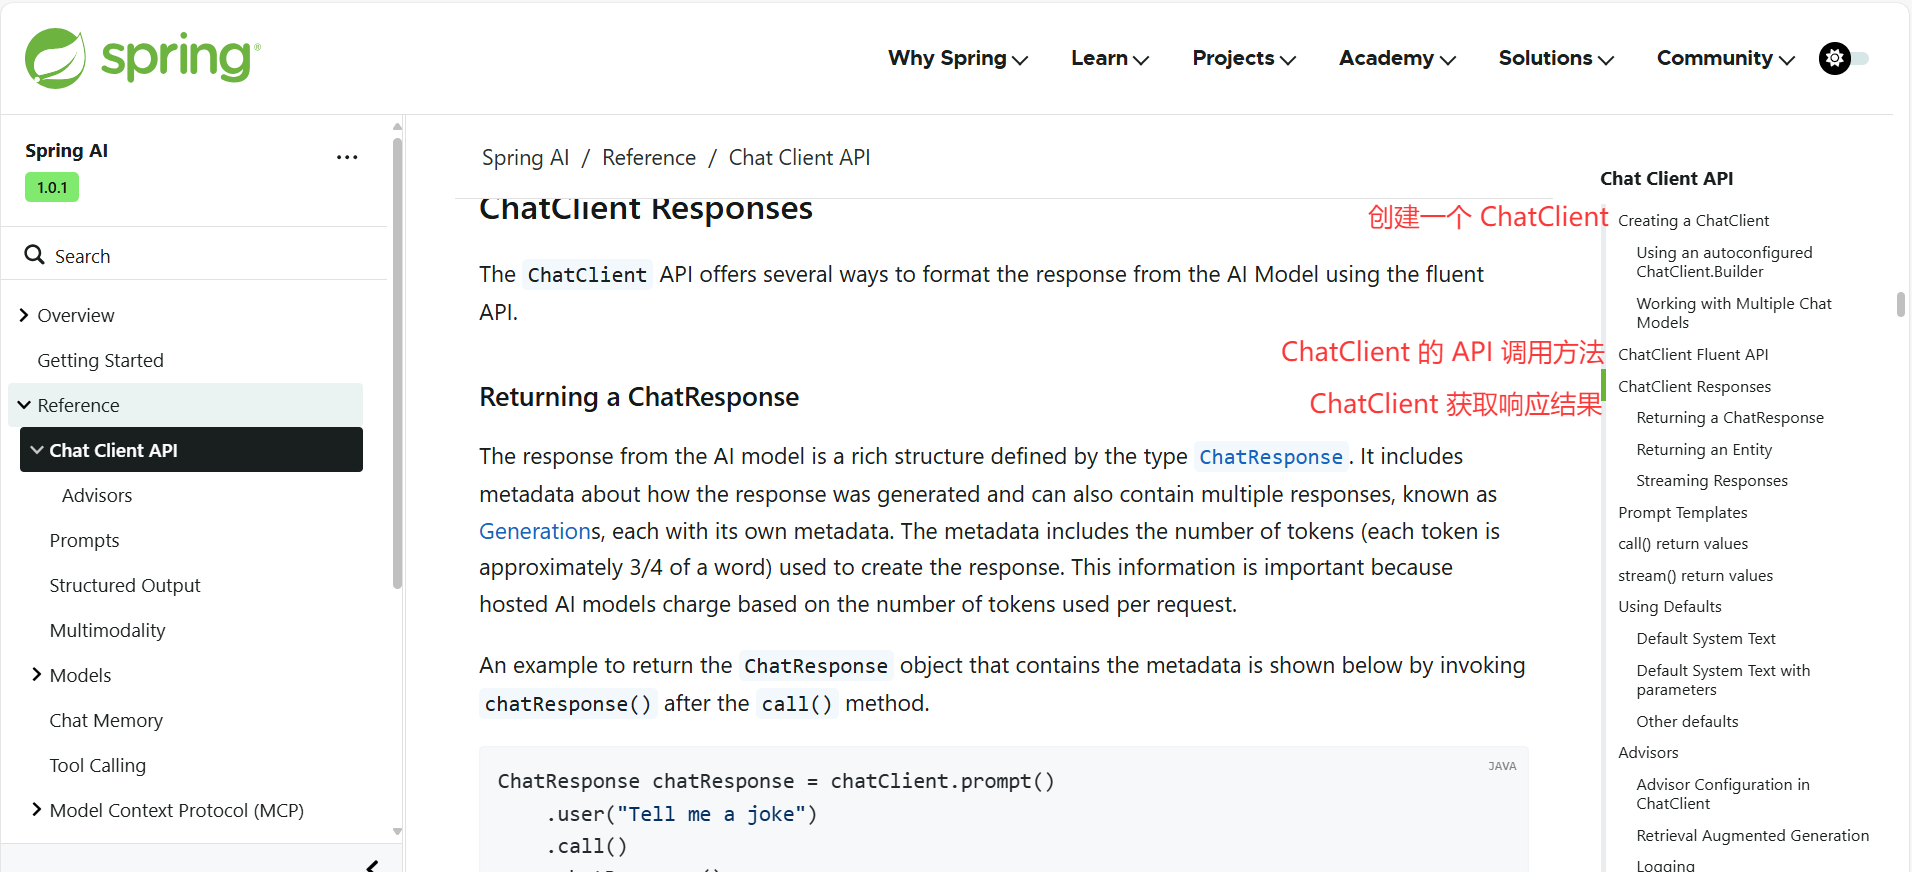Jump to Prompt Templates section
1912x872 pixels.
(1683, 512)
